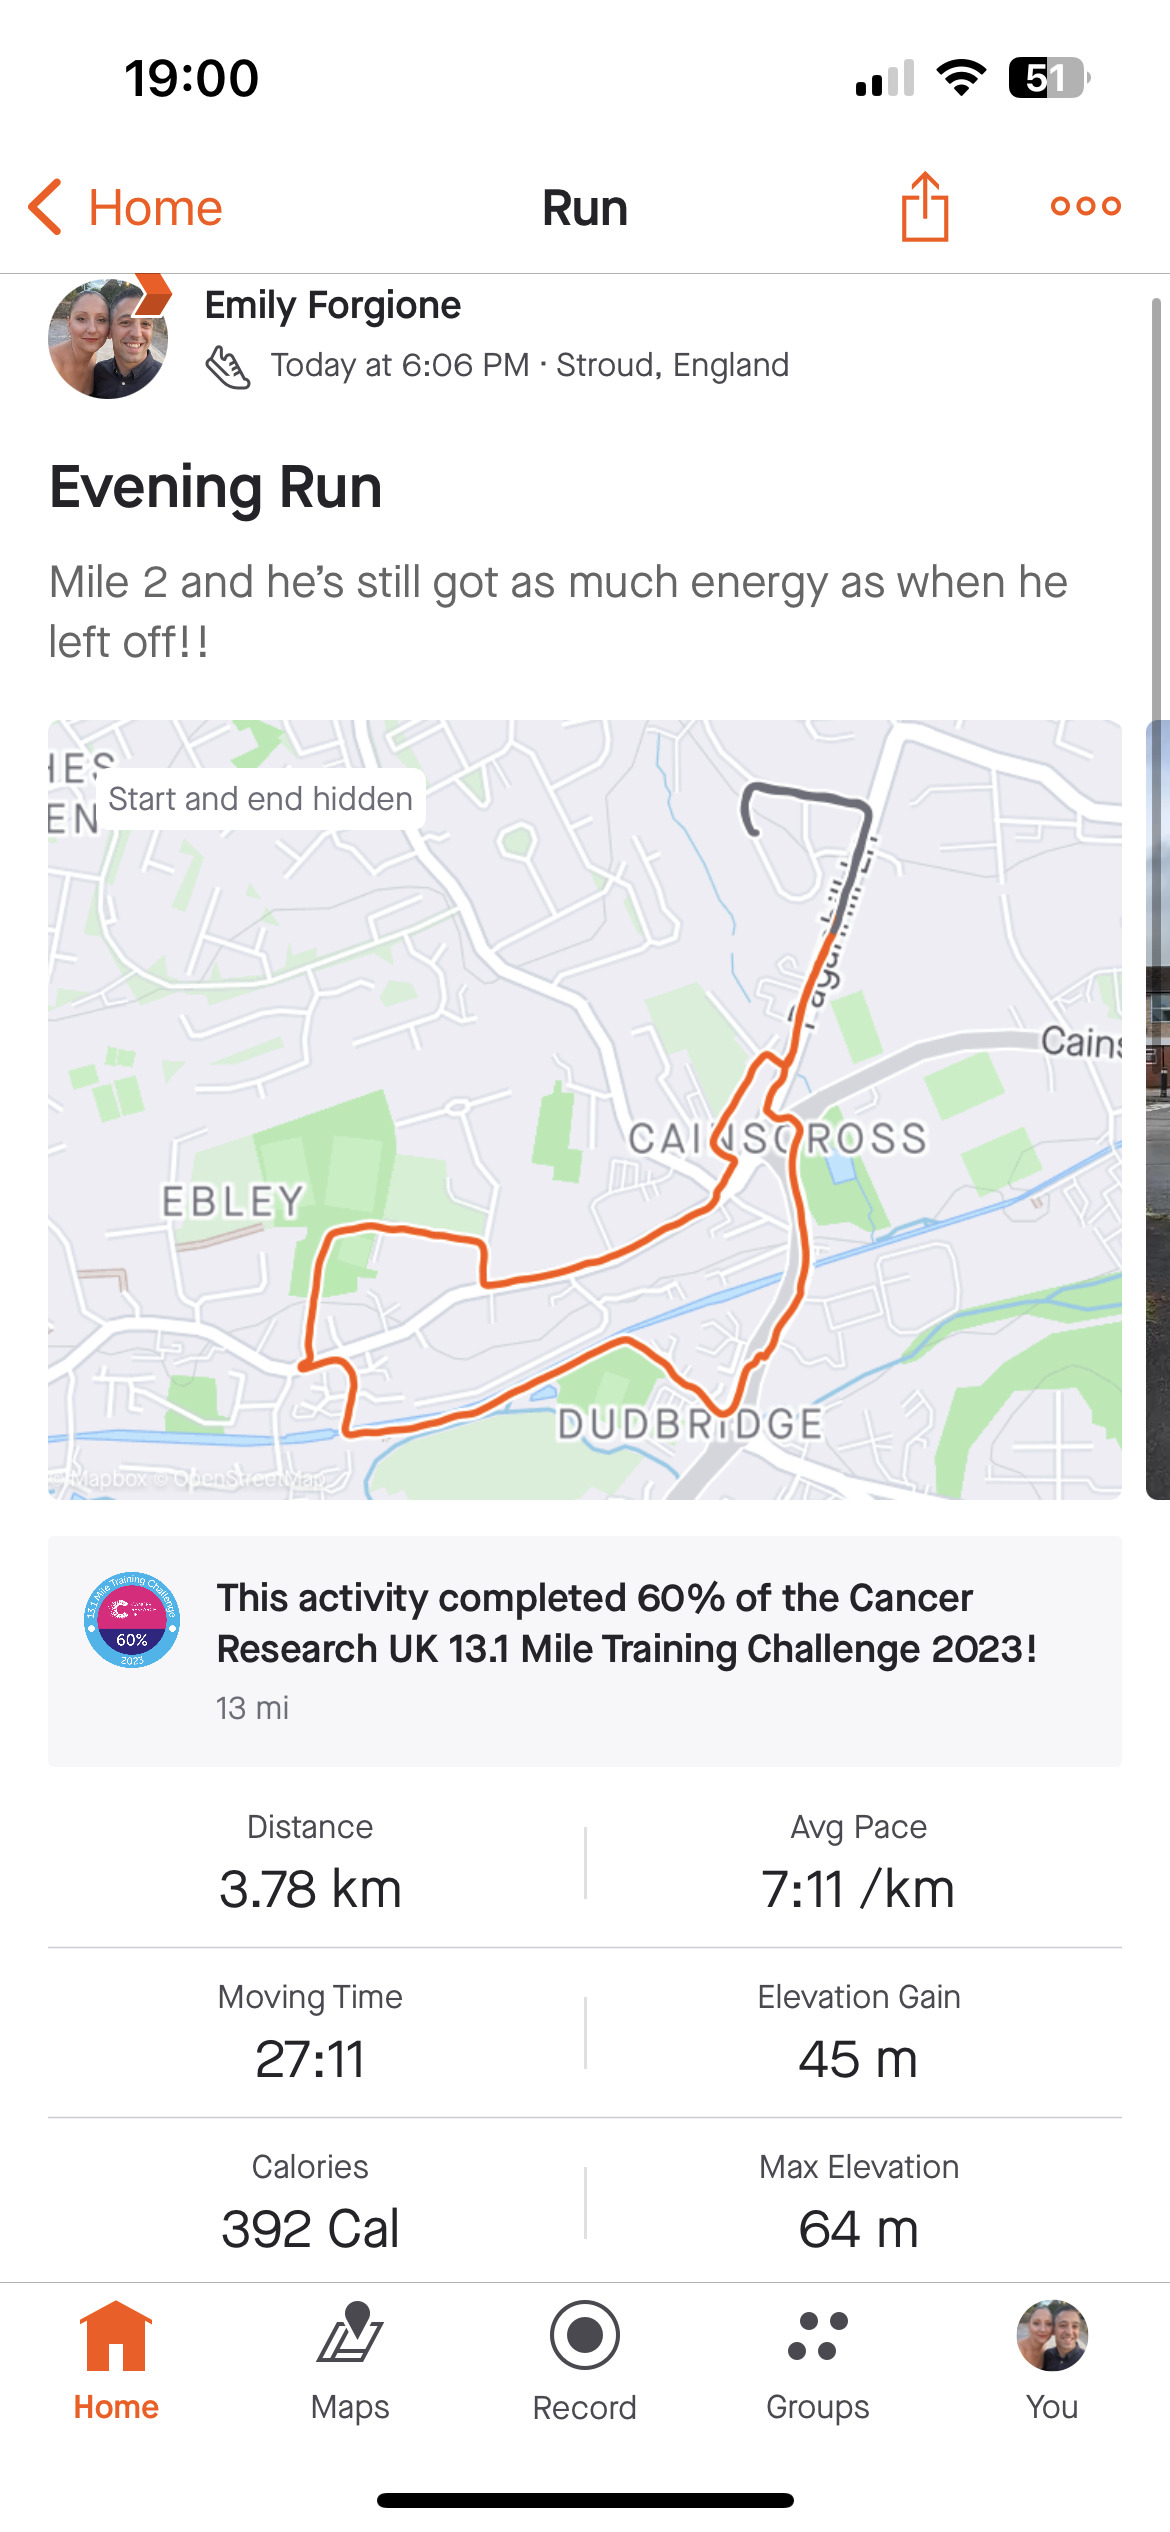
Task: Tap the running shoe icon
Action: (228, 367)
